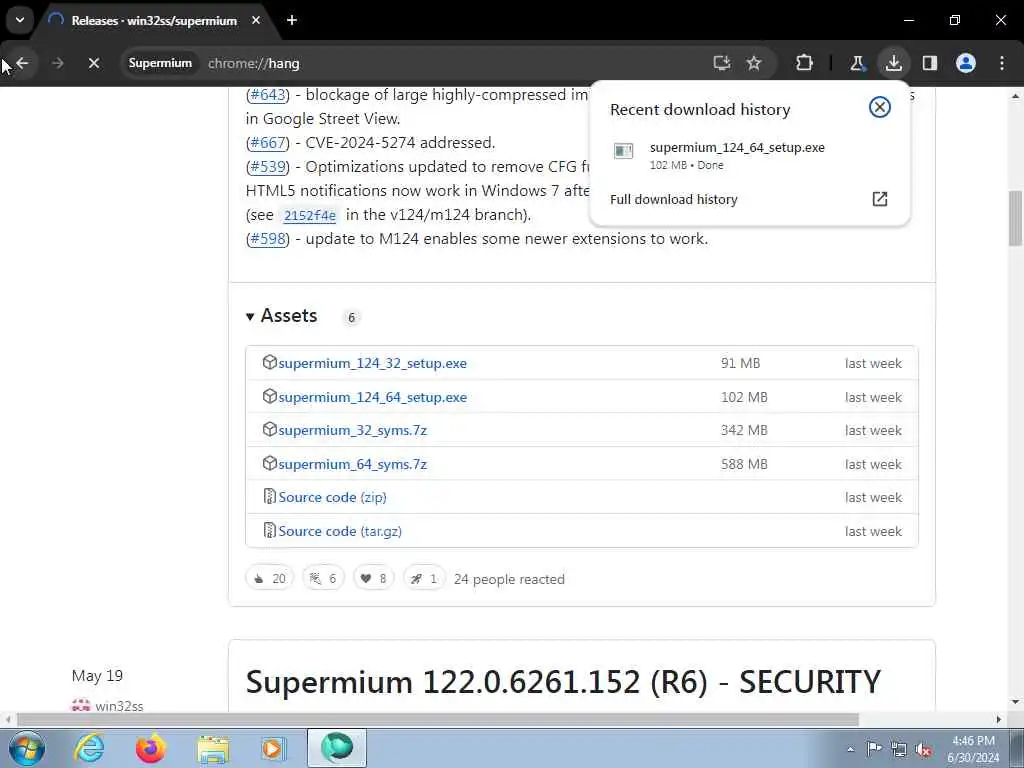The height and width of the screenshot is (768, 1024).
Task: Bookmark this page with the star icon
Action: [754, 63]
